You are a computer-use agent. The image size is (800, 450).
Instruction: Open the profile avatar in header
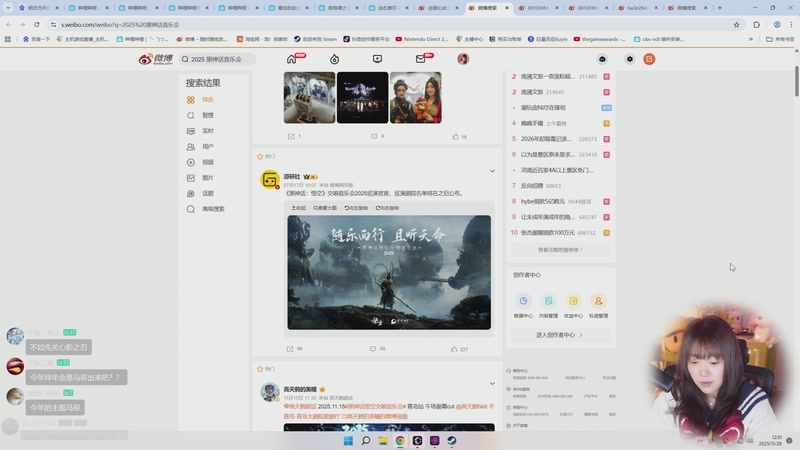point(463,59)
